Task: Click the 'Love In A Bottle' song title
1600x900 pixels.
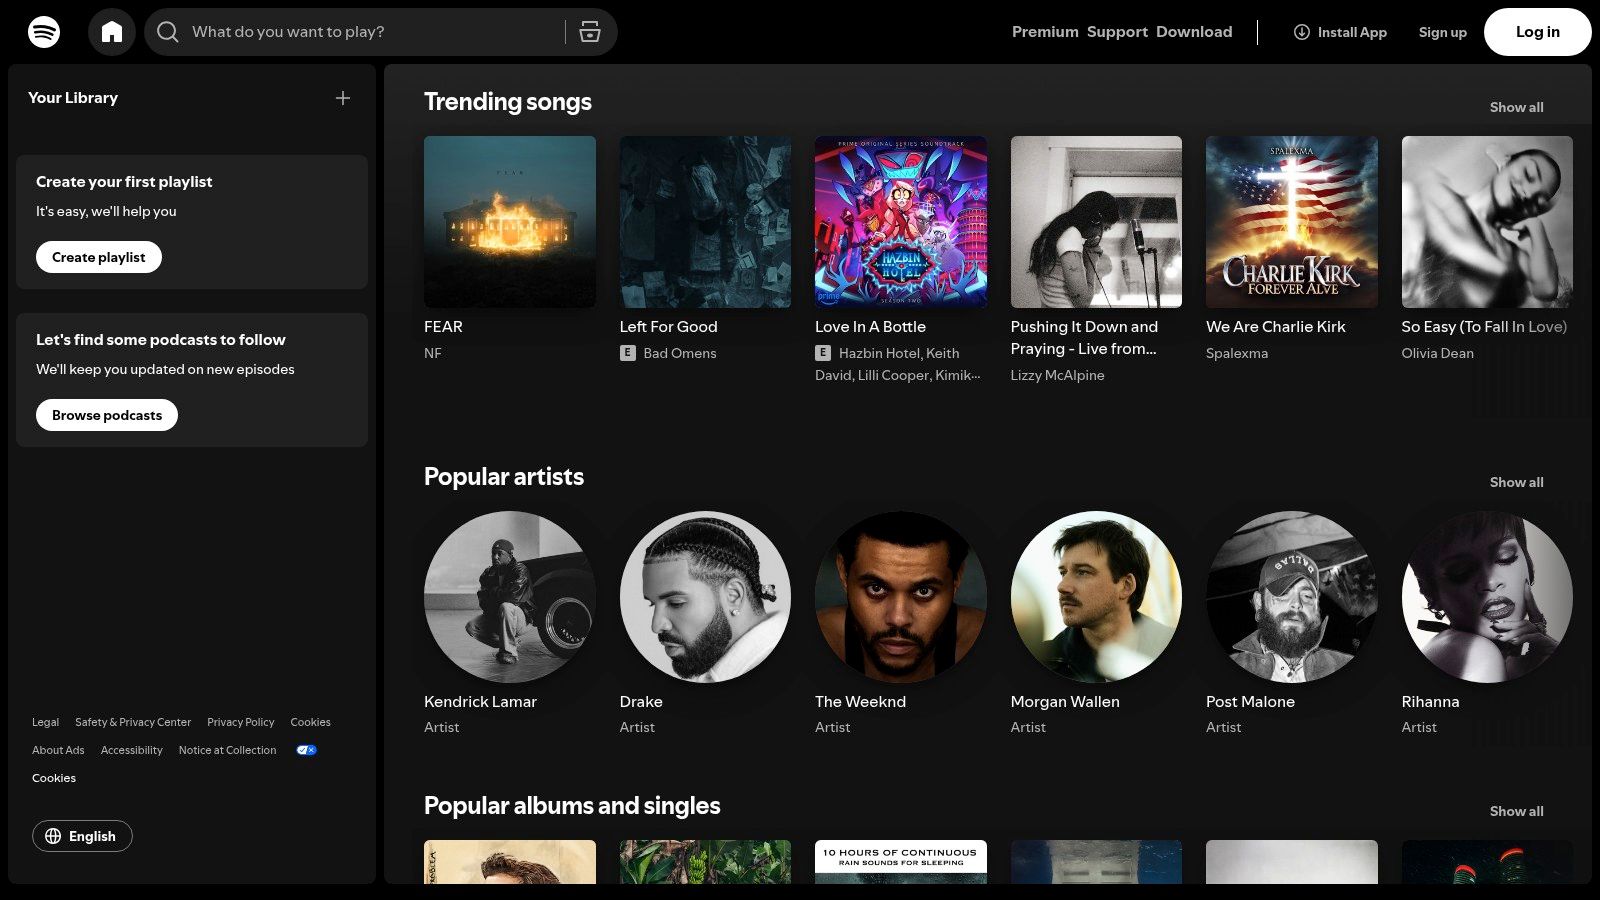Action: point(870,327)
